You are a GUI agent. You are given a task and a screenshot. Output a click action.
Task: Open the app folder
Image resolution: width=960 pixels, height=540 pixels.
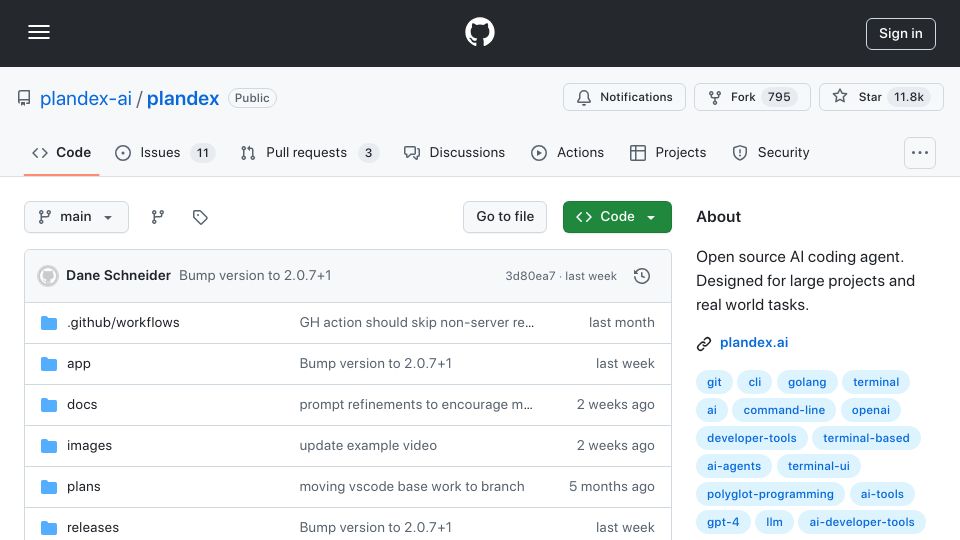coord(79,364)
